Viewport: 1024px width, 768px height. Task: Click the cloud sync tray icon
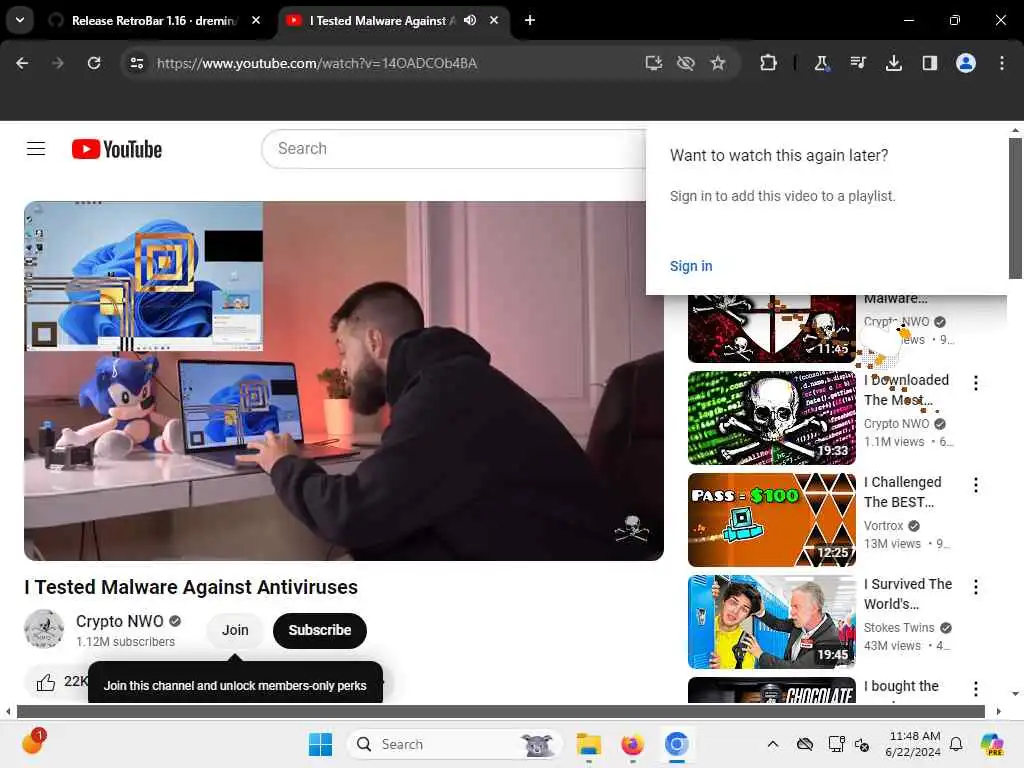(805, 744)
